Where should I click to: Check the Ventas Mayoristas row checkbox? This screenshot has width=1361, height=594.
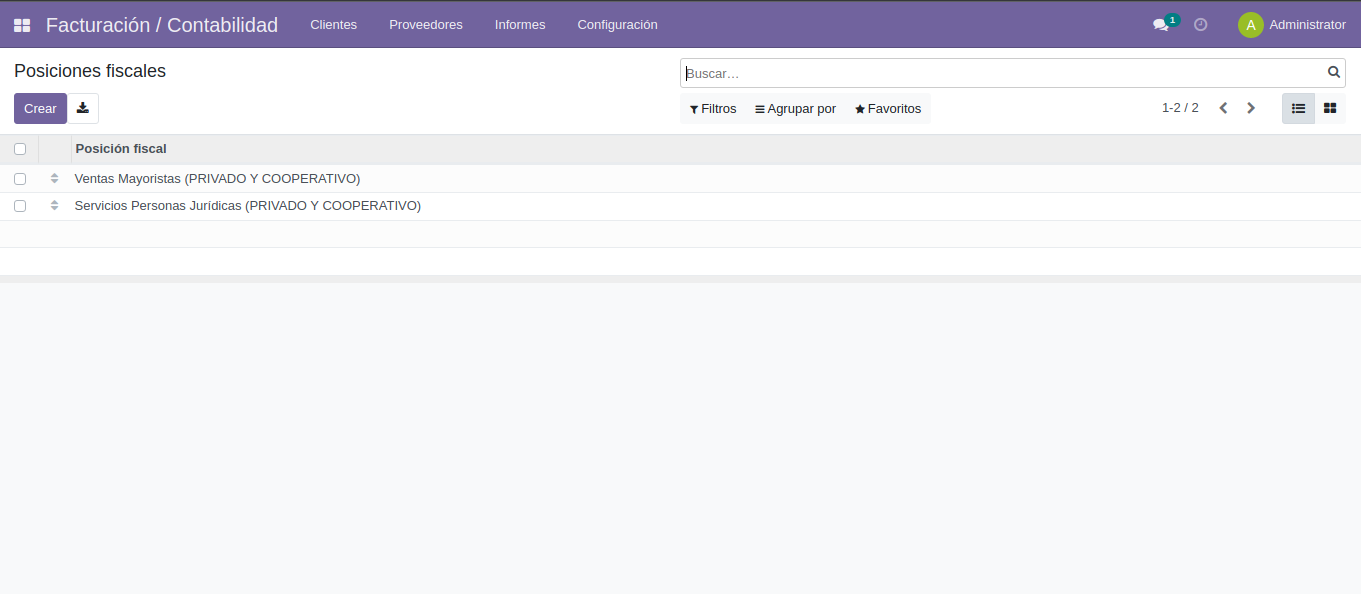click(x=20, y=178)
